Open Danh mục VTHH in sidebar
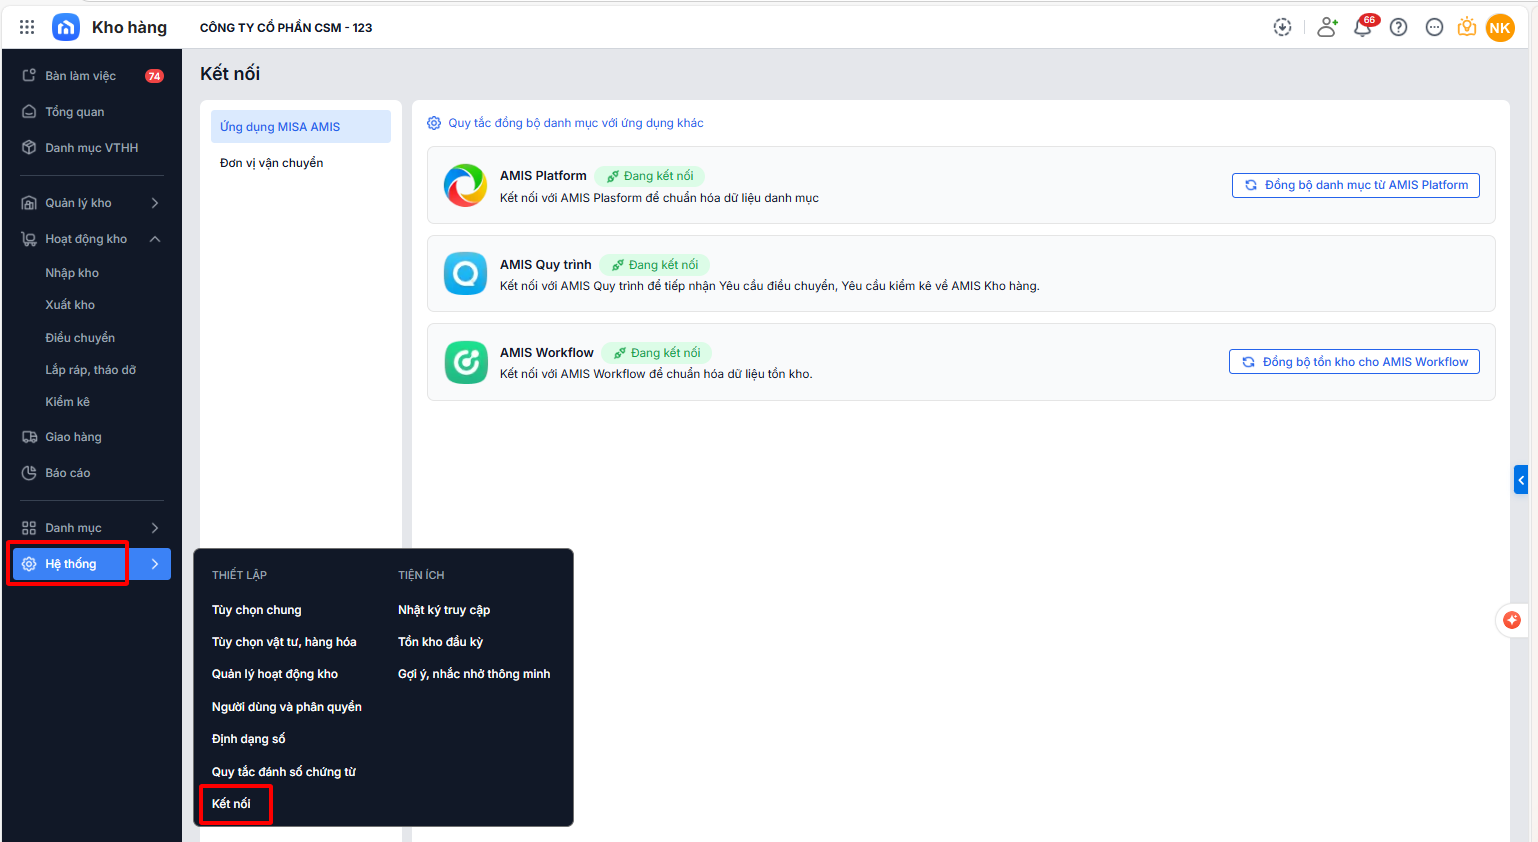 pos(92,148)
